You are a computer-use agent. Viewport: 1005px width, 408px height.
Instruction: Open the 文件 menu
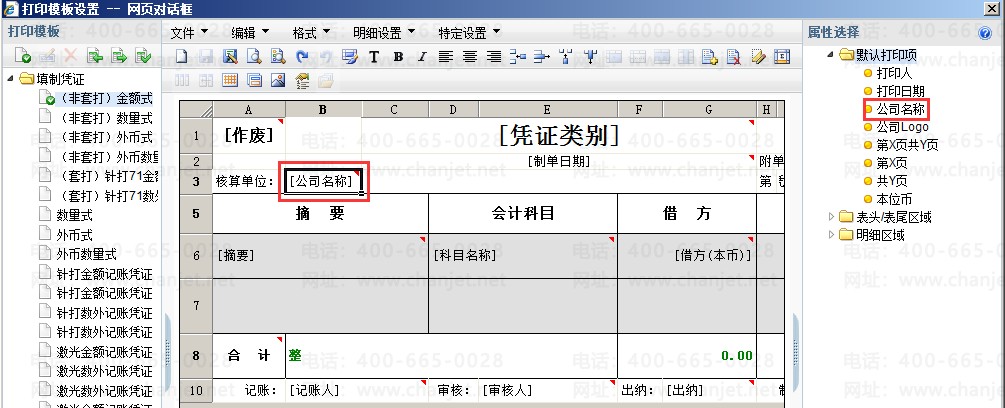[189, 33]
